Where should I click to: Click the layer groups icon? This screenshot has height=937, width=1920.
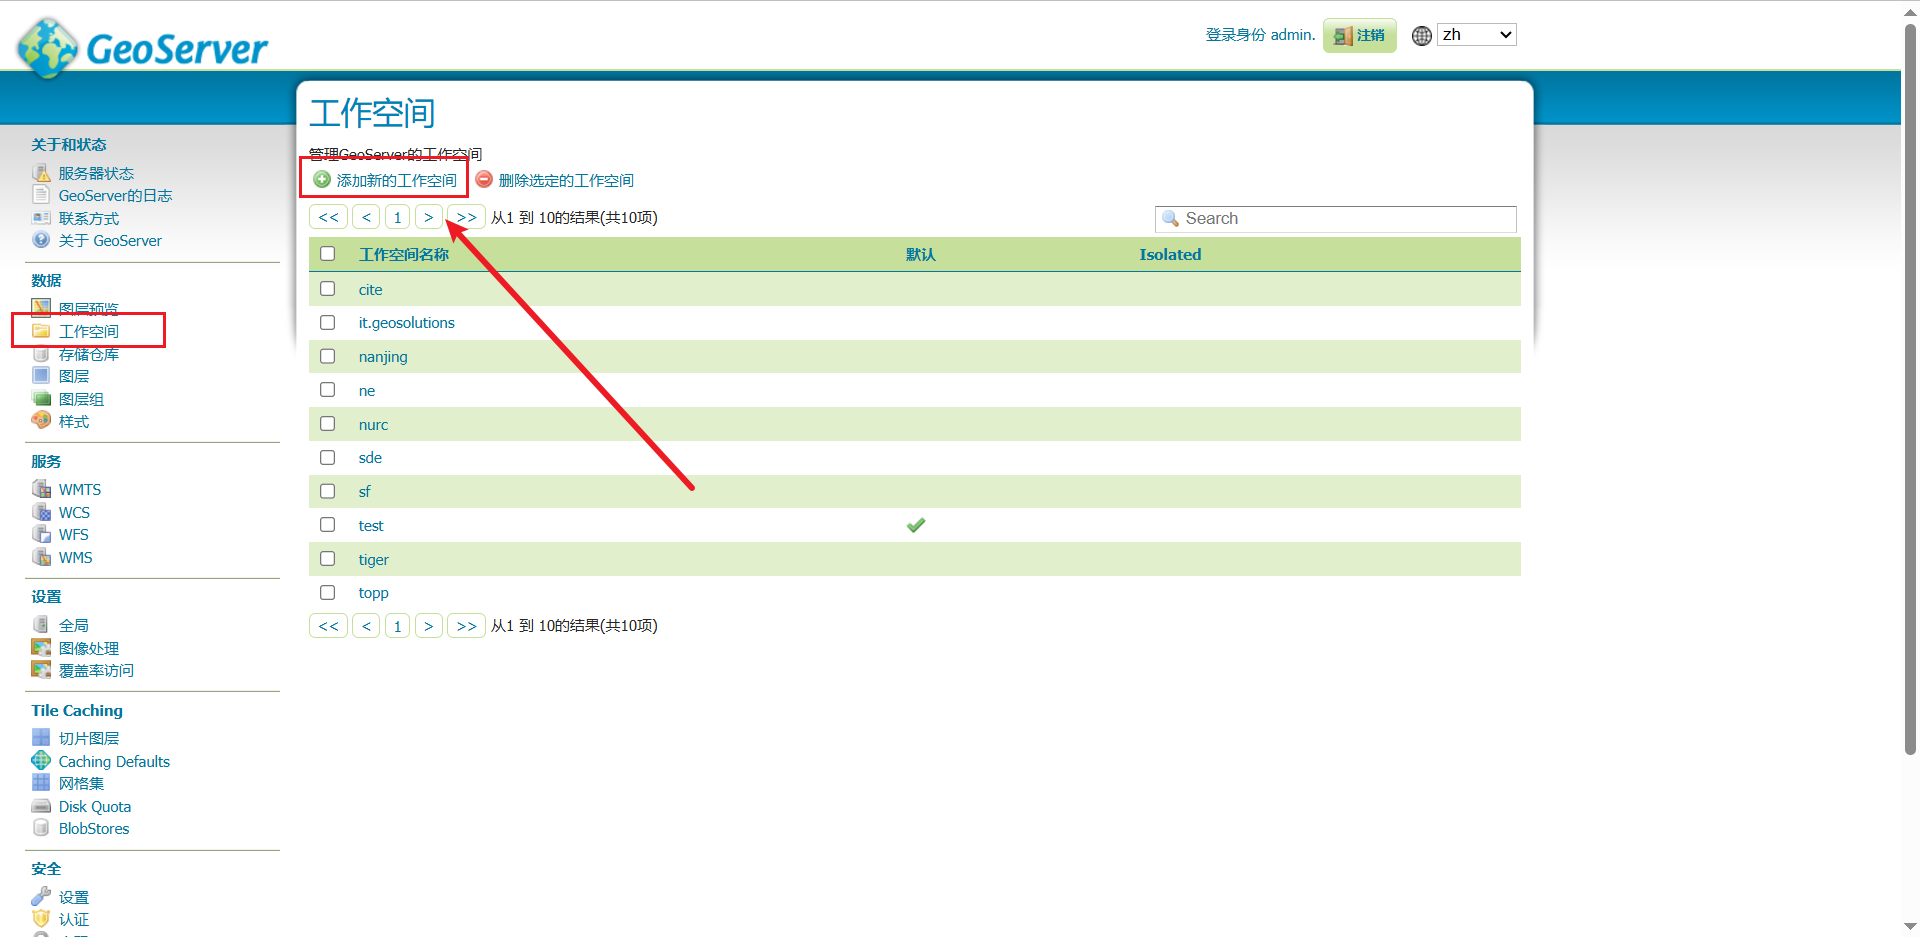coord(41,399)
